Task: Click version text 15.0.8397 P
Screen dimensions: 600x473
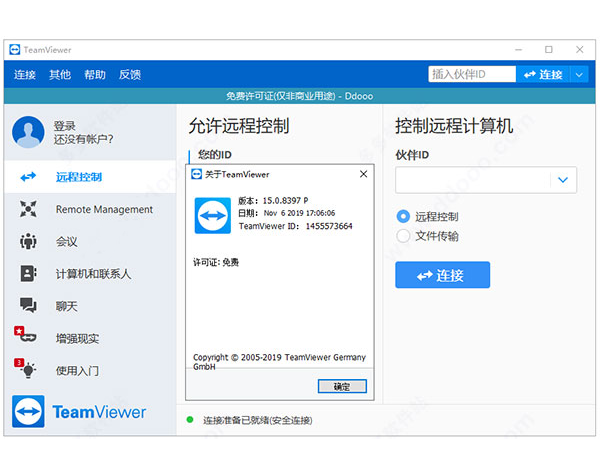Action: (285, 201)
